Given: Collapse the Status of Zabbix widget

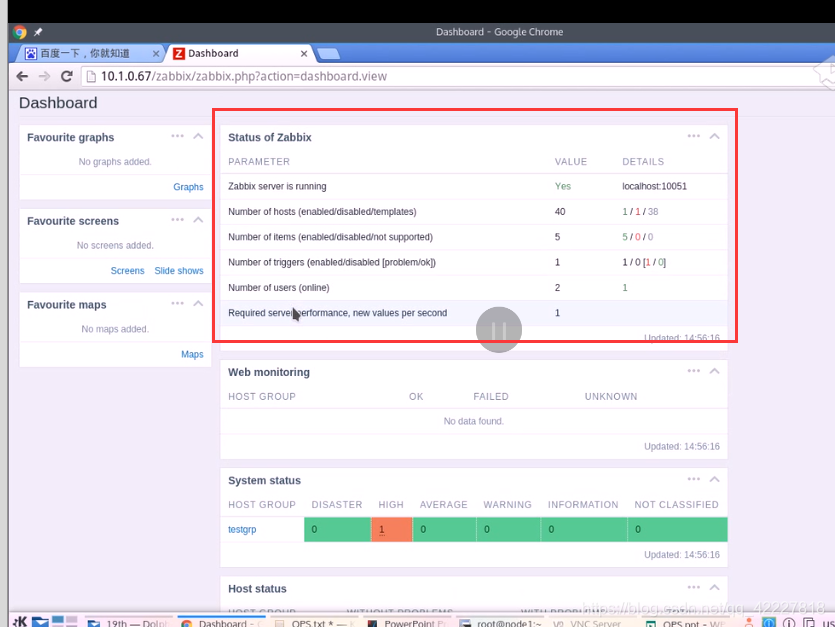Looking at the screenshot, I should 715,136.
